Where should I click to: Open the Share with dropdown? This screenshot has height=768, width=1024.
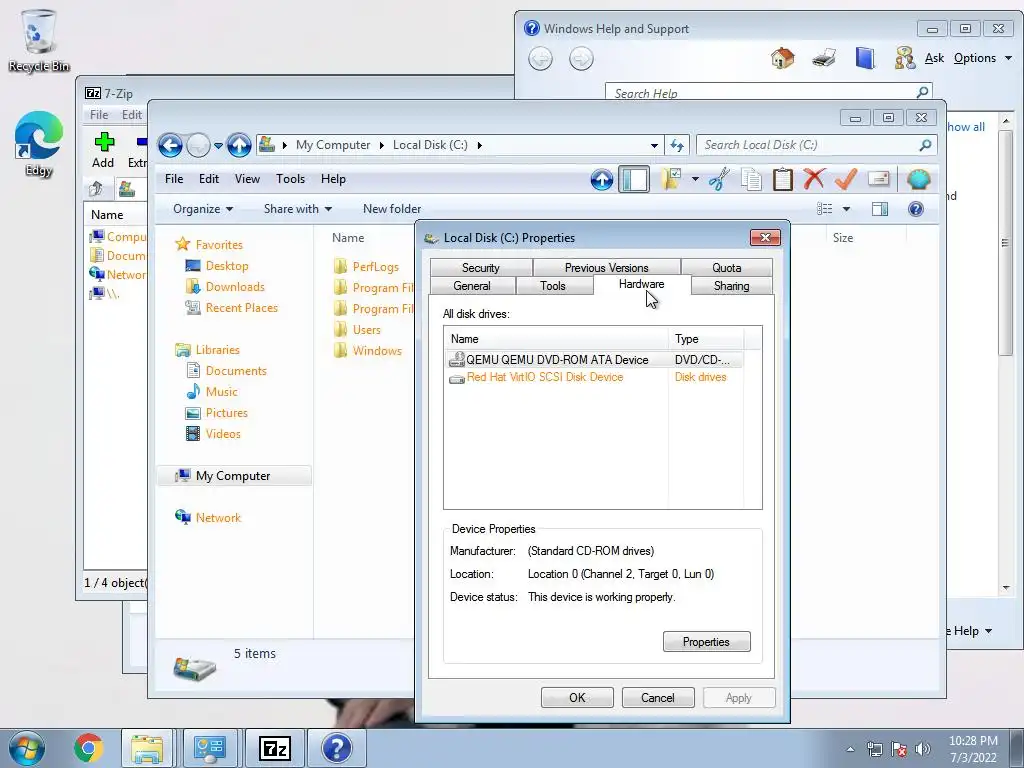(x=298, y=209)
